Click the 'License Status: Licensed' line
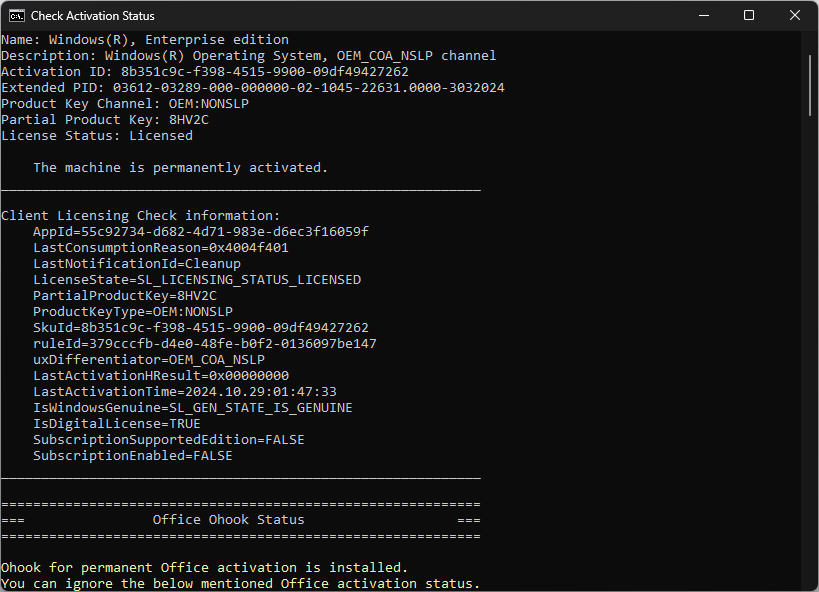 click(x=97, y=136)
